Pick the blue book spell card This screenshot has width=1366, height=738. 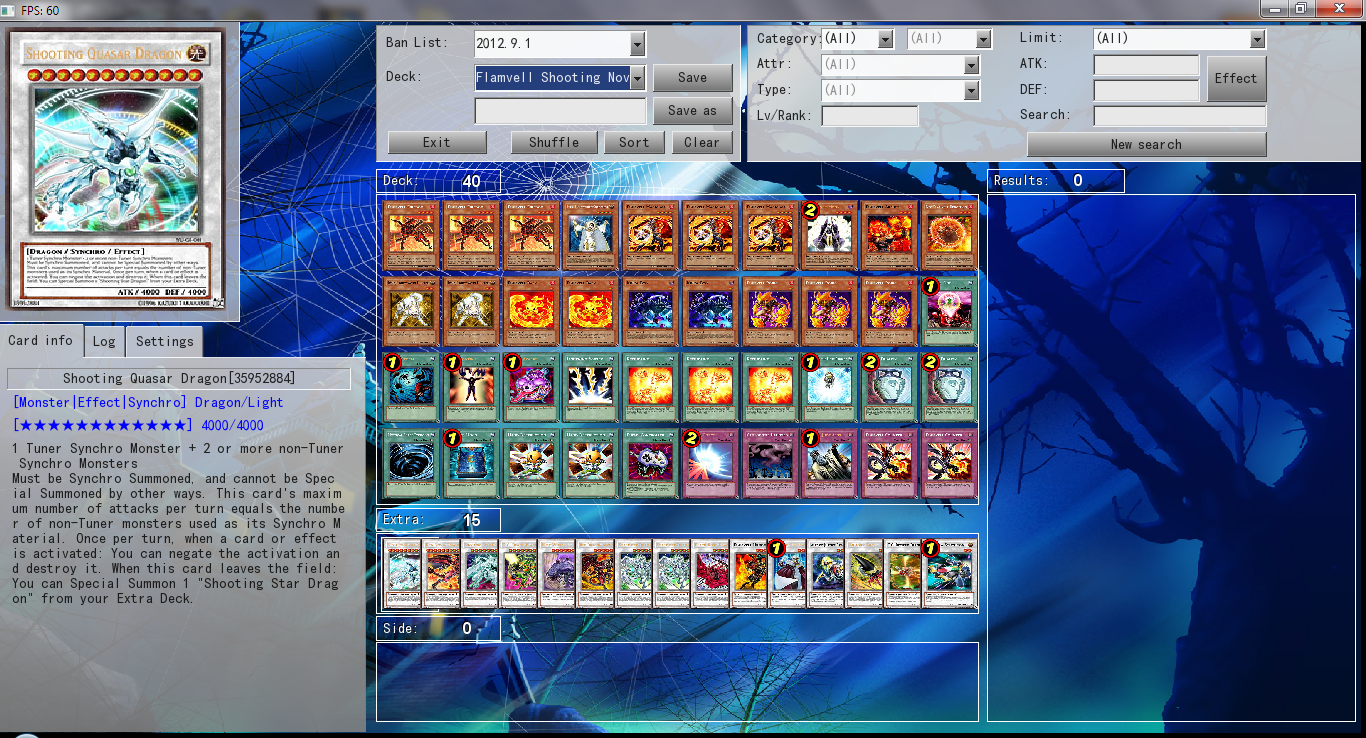472,463
